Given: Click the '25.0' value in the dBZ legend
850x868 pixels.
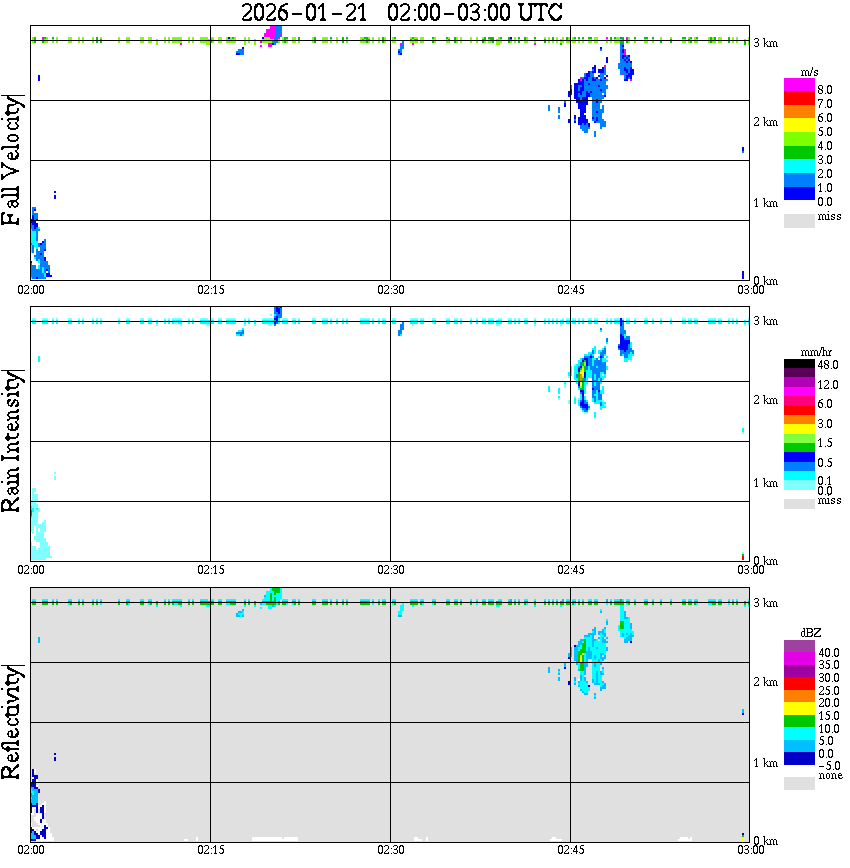Looking at the screenshot, I should (829, 691).
